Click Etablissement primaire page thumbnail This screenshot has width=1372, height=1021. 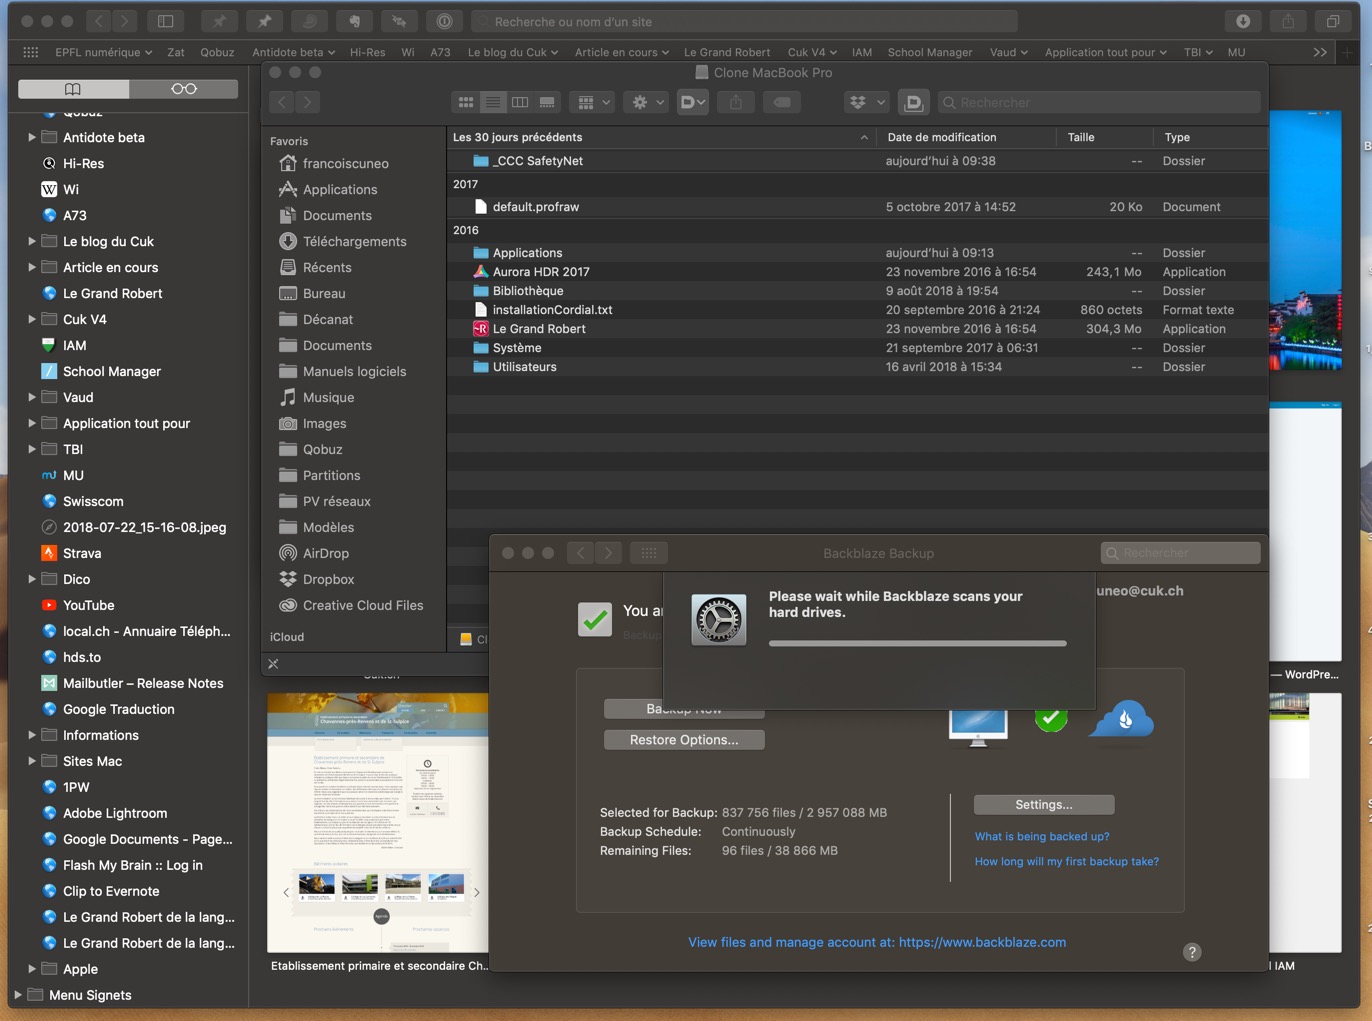tap(378, 822)
